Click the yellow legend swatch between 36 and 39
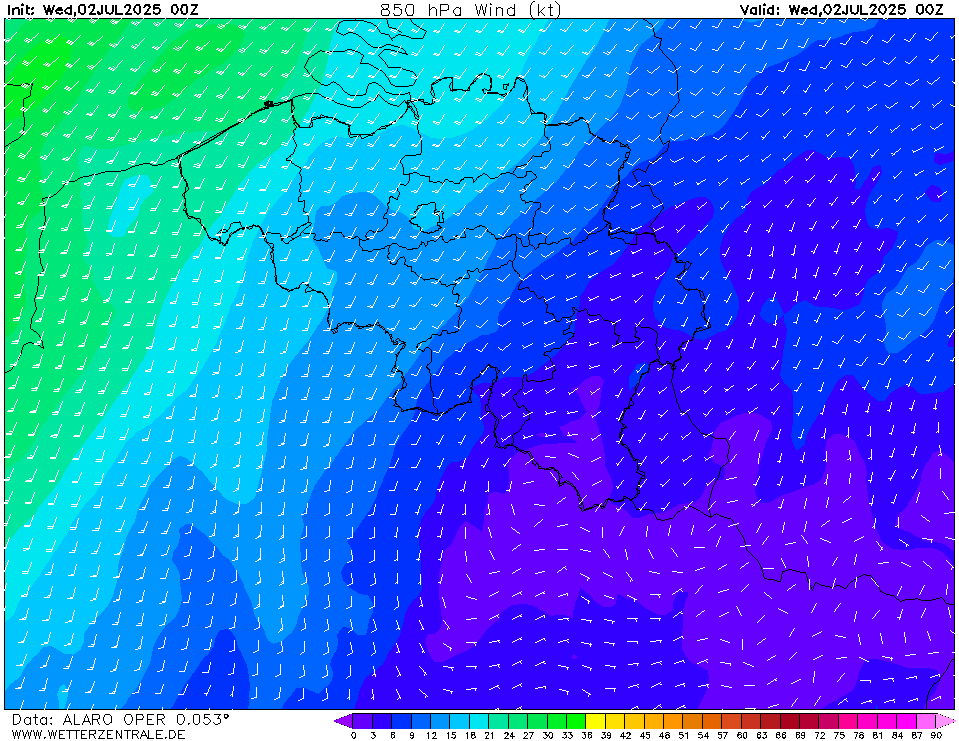Screen dimensions: 959x741 point(596,721)
